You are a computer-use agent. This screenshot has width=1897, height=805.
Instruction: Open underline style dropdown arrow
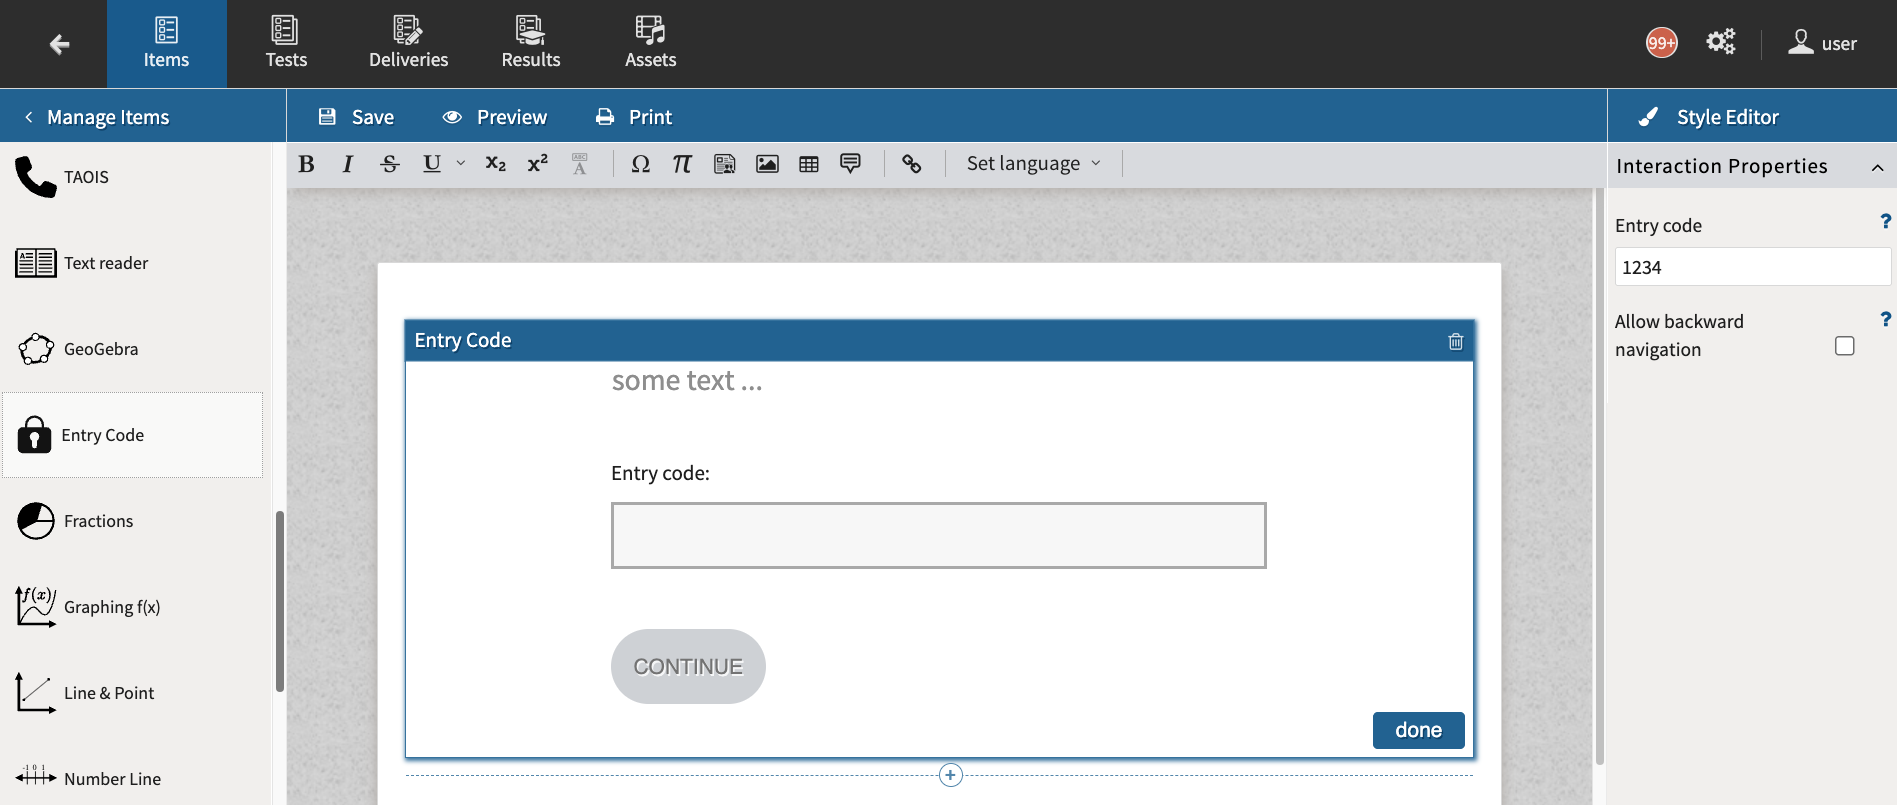click(x=461, y=163)
